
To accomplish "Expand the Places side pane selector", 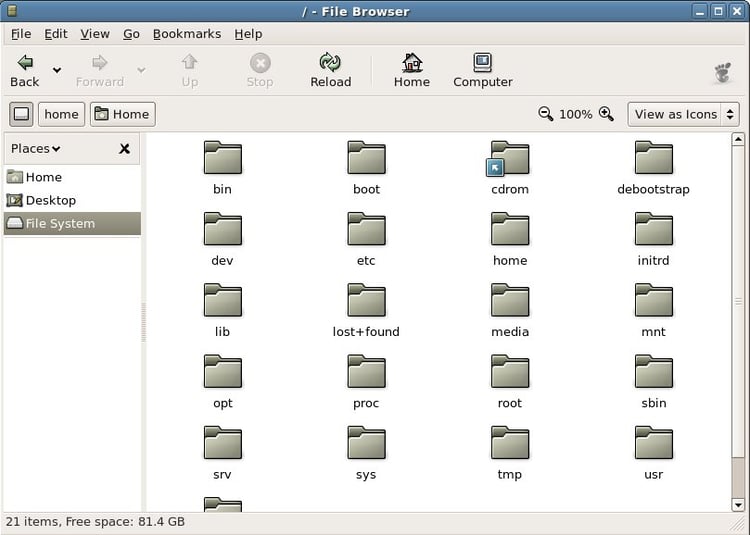I will click(36, 149).
